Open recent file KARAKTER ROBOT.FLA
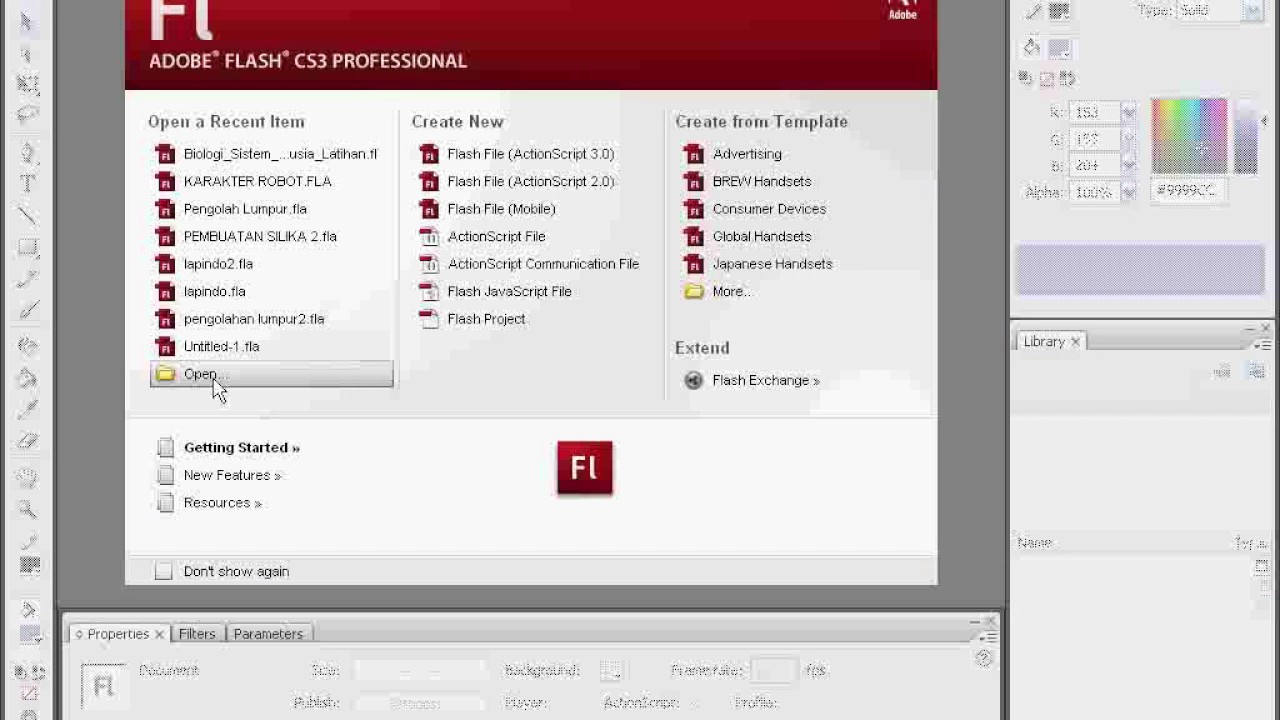Screen dimensions: 1280x720 tap(257, 182)
